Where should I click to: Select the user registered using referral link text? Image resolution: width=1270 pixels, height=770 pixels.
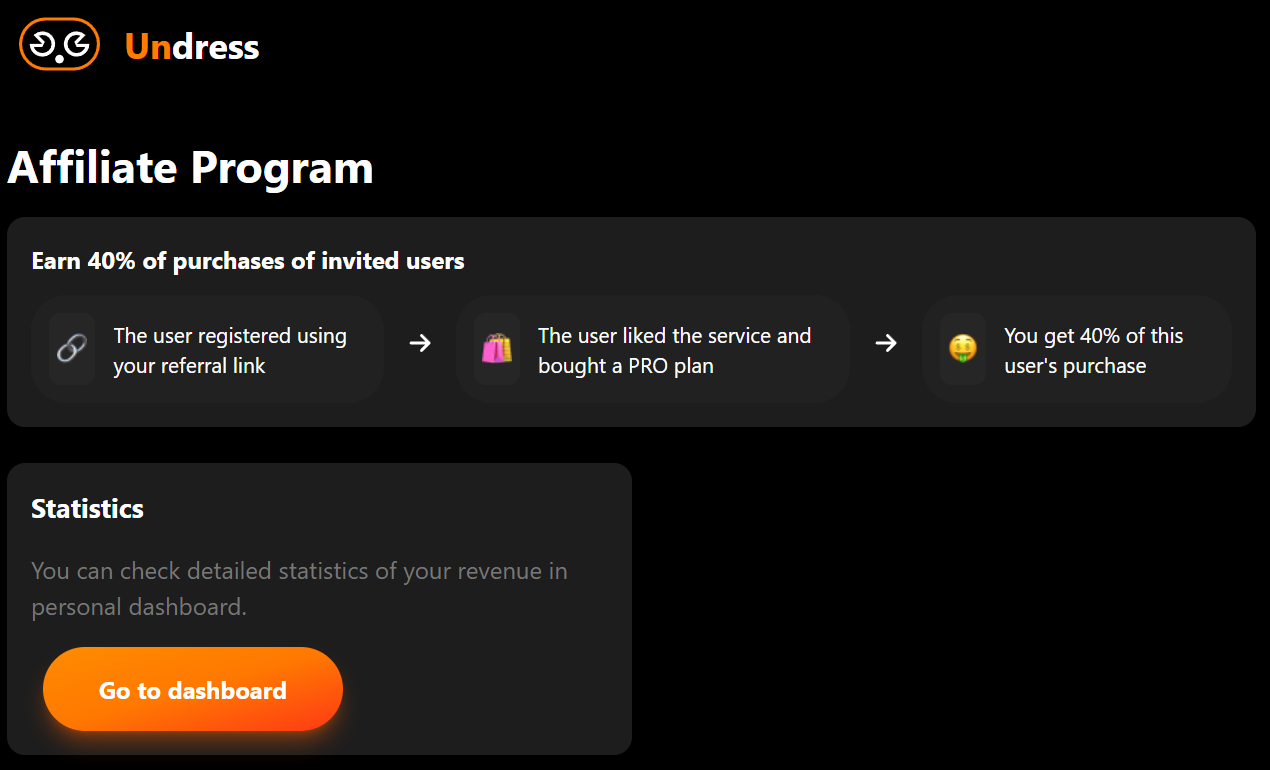[230, 350]
